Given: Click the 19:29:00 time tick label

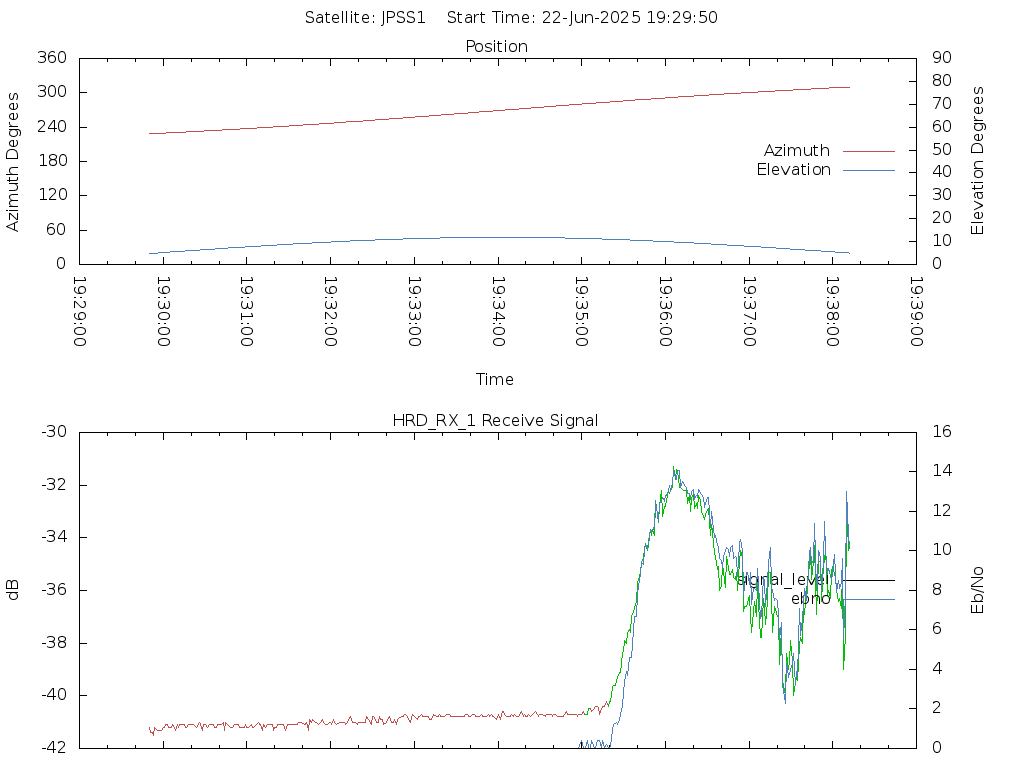Looking at the screenshot, I should point(80,312).
